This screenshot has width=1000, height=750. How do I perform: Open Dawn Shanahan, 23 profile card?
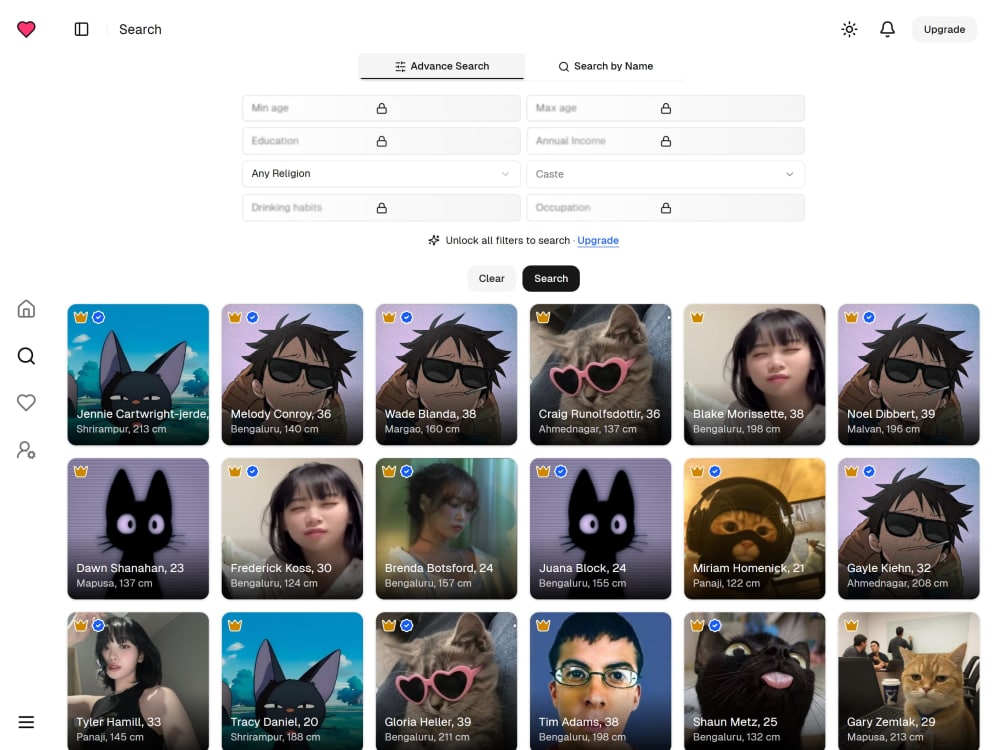[x=138, y=529]
